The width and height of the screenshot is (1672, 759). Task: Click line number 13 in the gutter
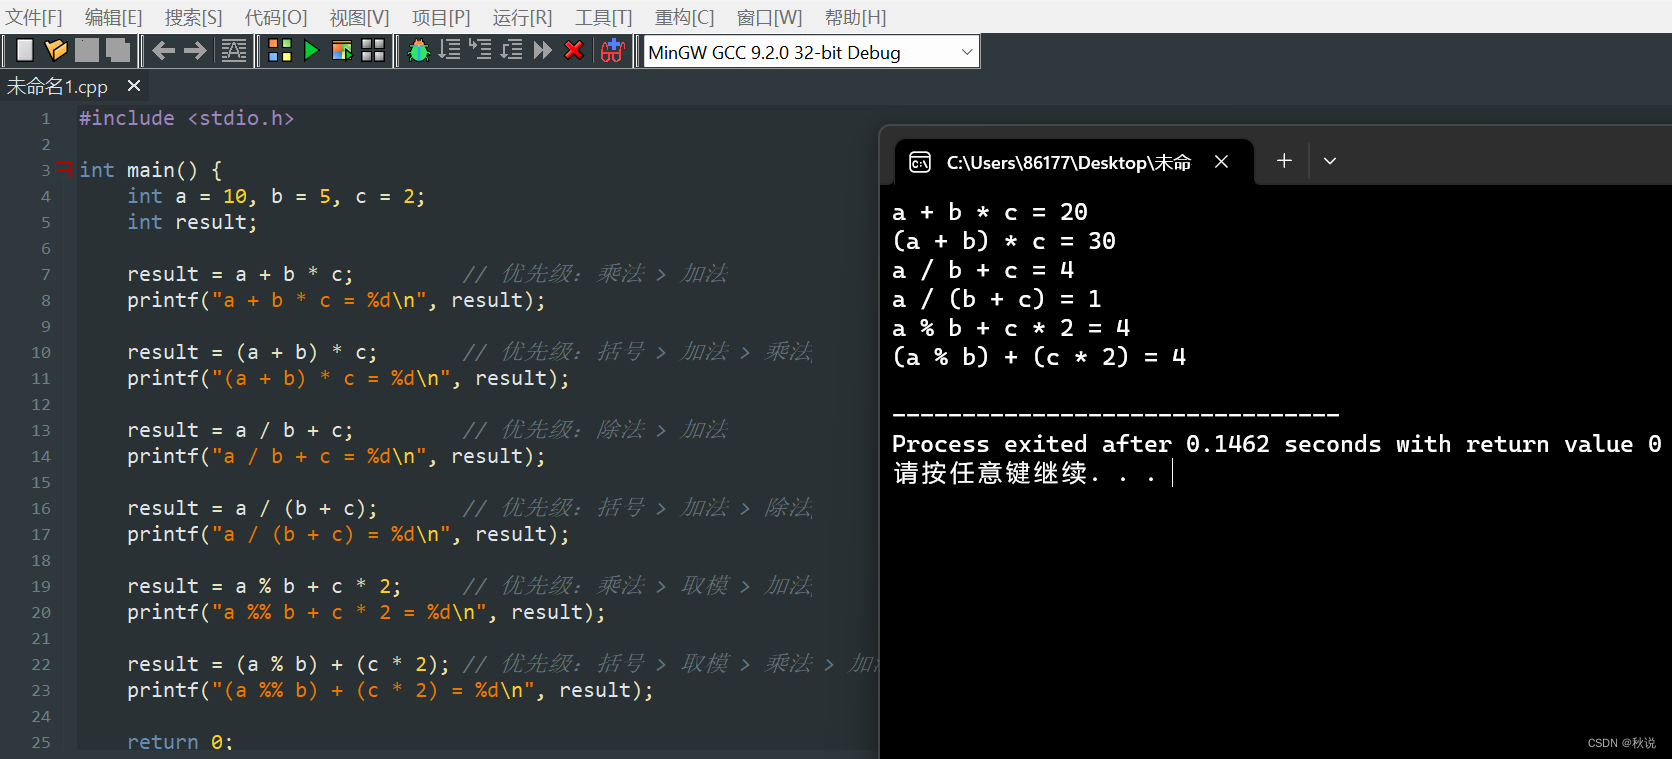click(40, 430)
